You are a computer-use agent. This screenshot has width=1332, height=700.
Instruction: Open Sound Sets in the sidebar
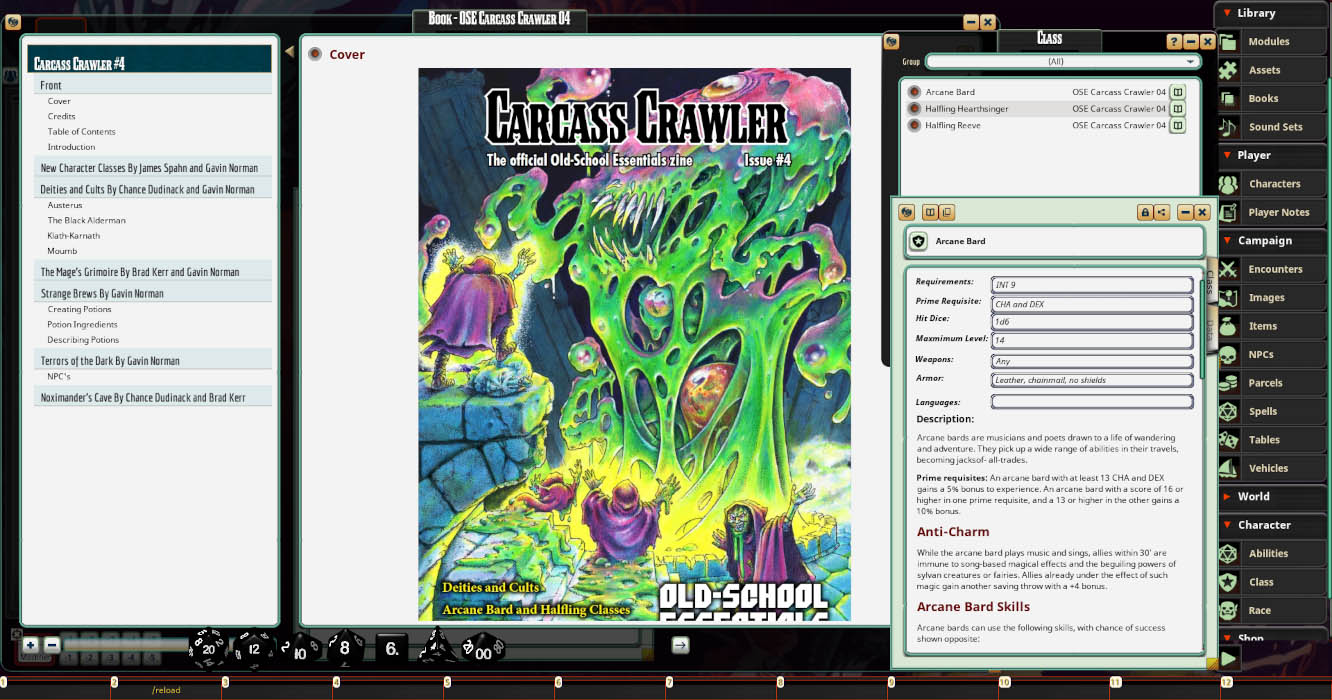point(1272,127)
